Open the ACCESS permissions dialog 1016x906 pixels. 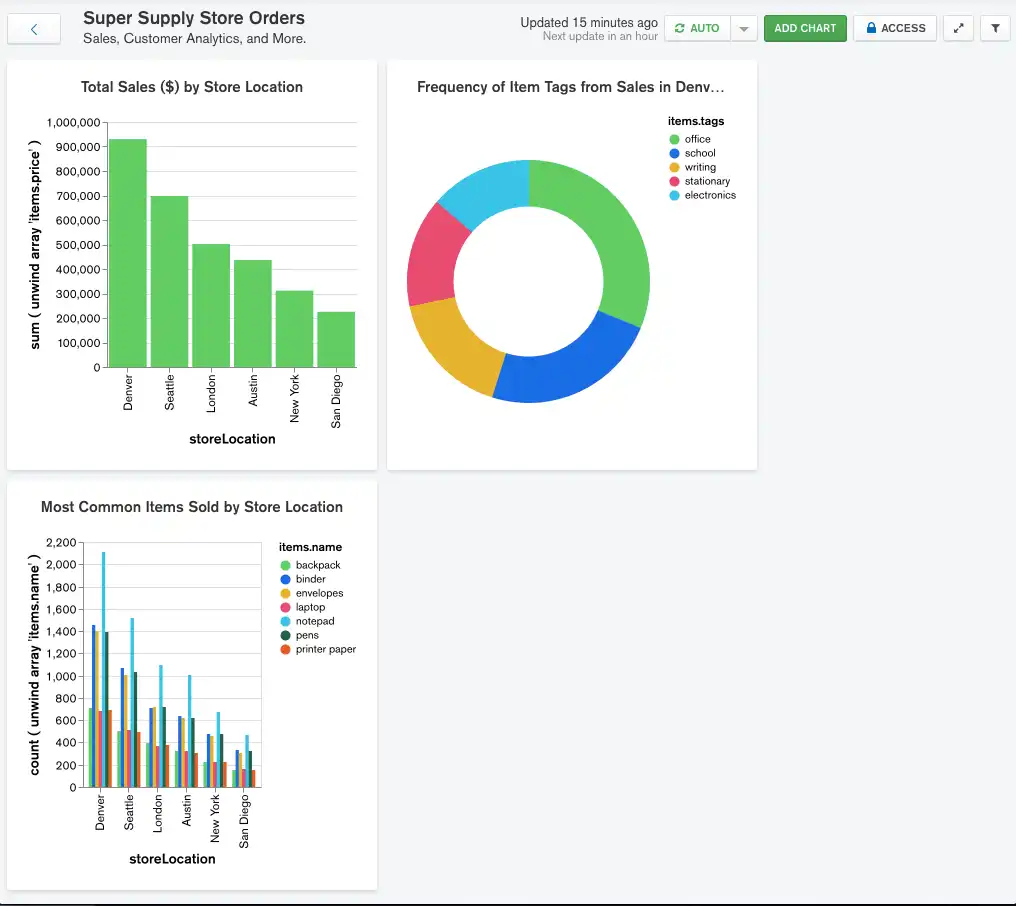coord(895,28)
